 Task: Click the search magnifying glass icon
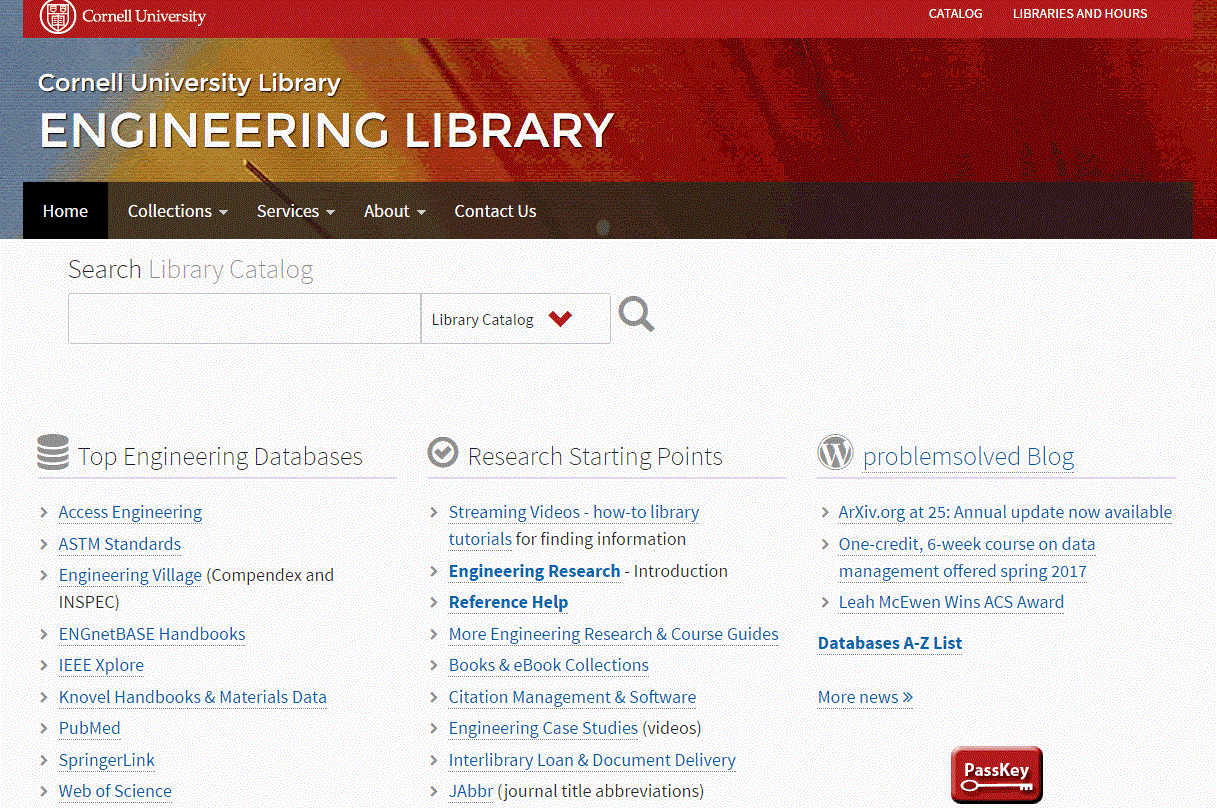click(x=635, y=314)
